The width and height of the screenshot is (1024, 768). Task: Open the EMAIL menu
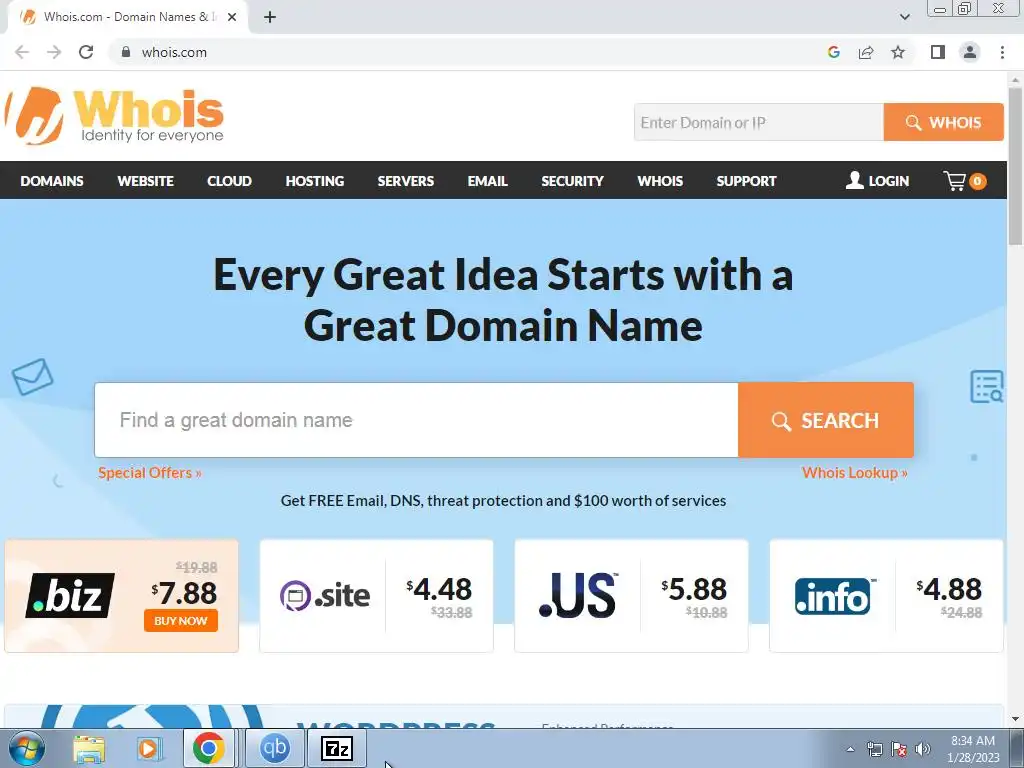487,181
